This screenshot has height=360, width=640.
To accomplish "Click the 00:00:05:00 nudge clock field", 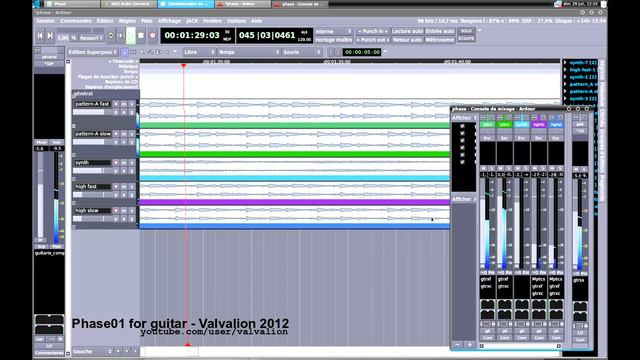I will pos(362,52).
